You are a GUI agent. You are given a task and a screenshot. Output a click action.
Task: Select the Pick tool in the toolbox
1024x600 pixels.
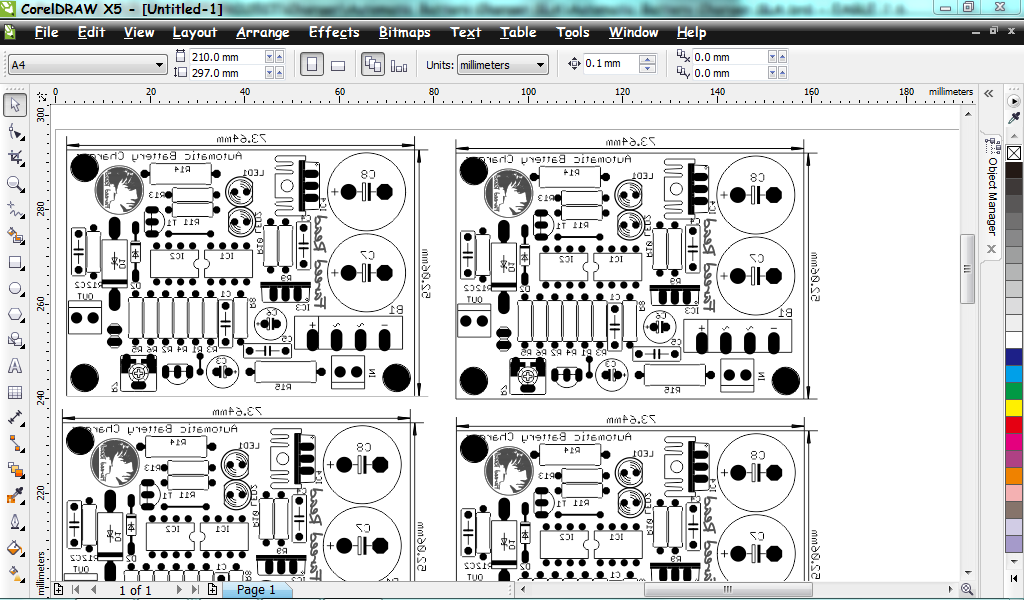[x=15, y=105]
